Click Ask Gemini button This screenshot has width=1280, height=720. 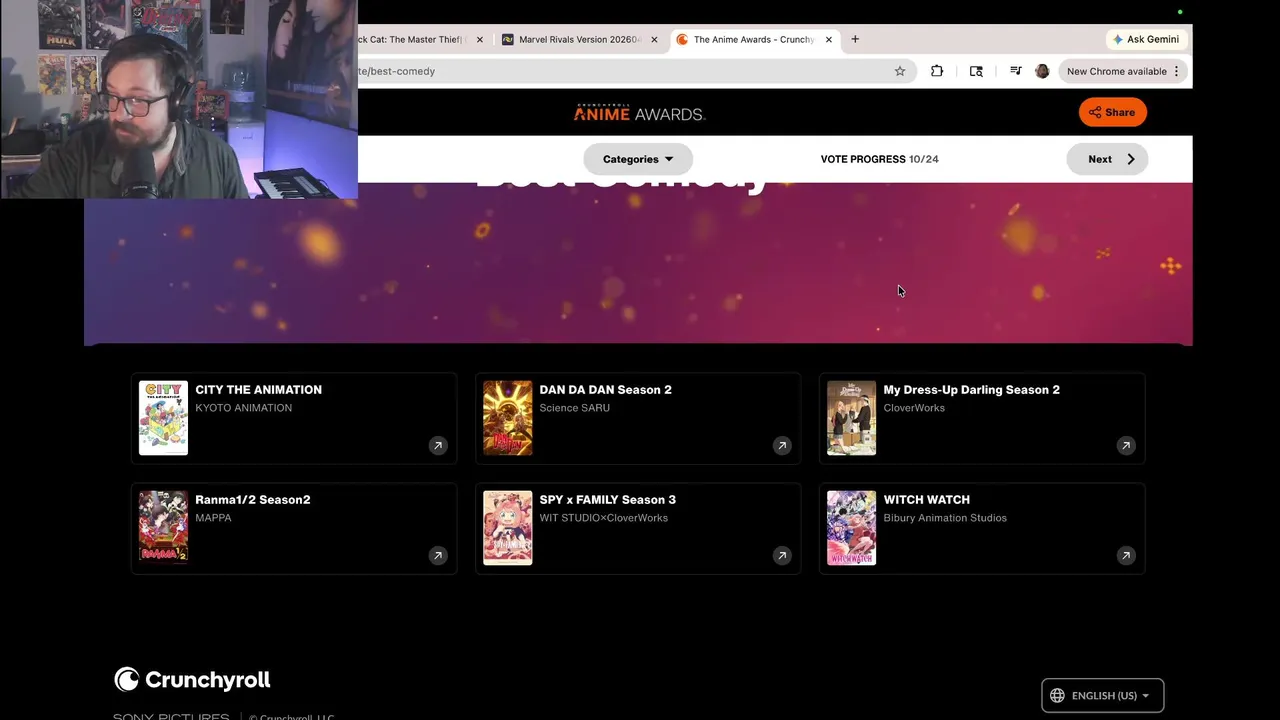click(1145, 39)
